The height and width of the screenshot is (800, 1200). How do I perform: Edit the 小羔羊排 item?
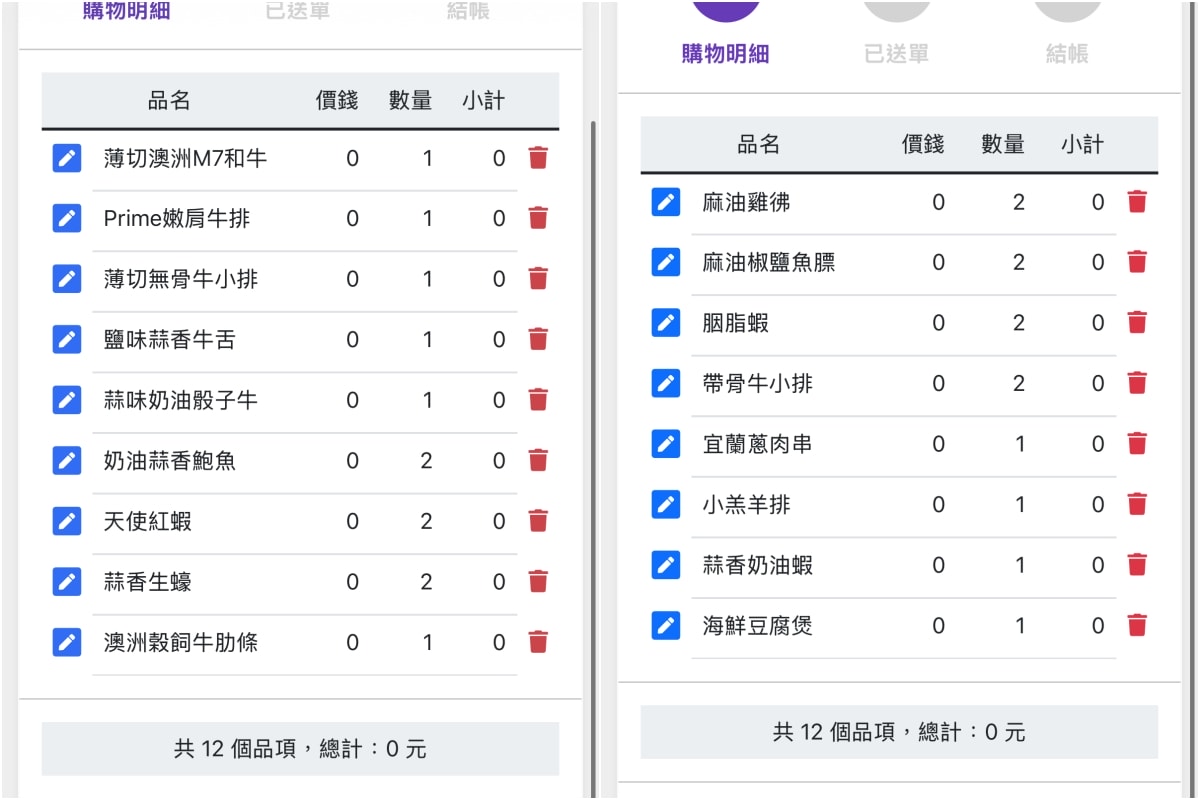(666, 504)
